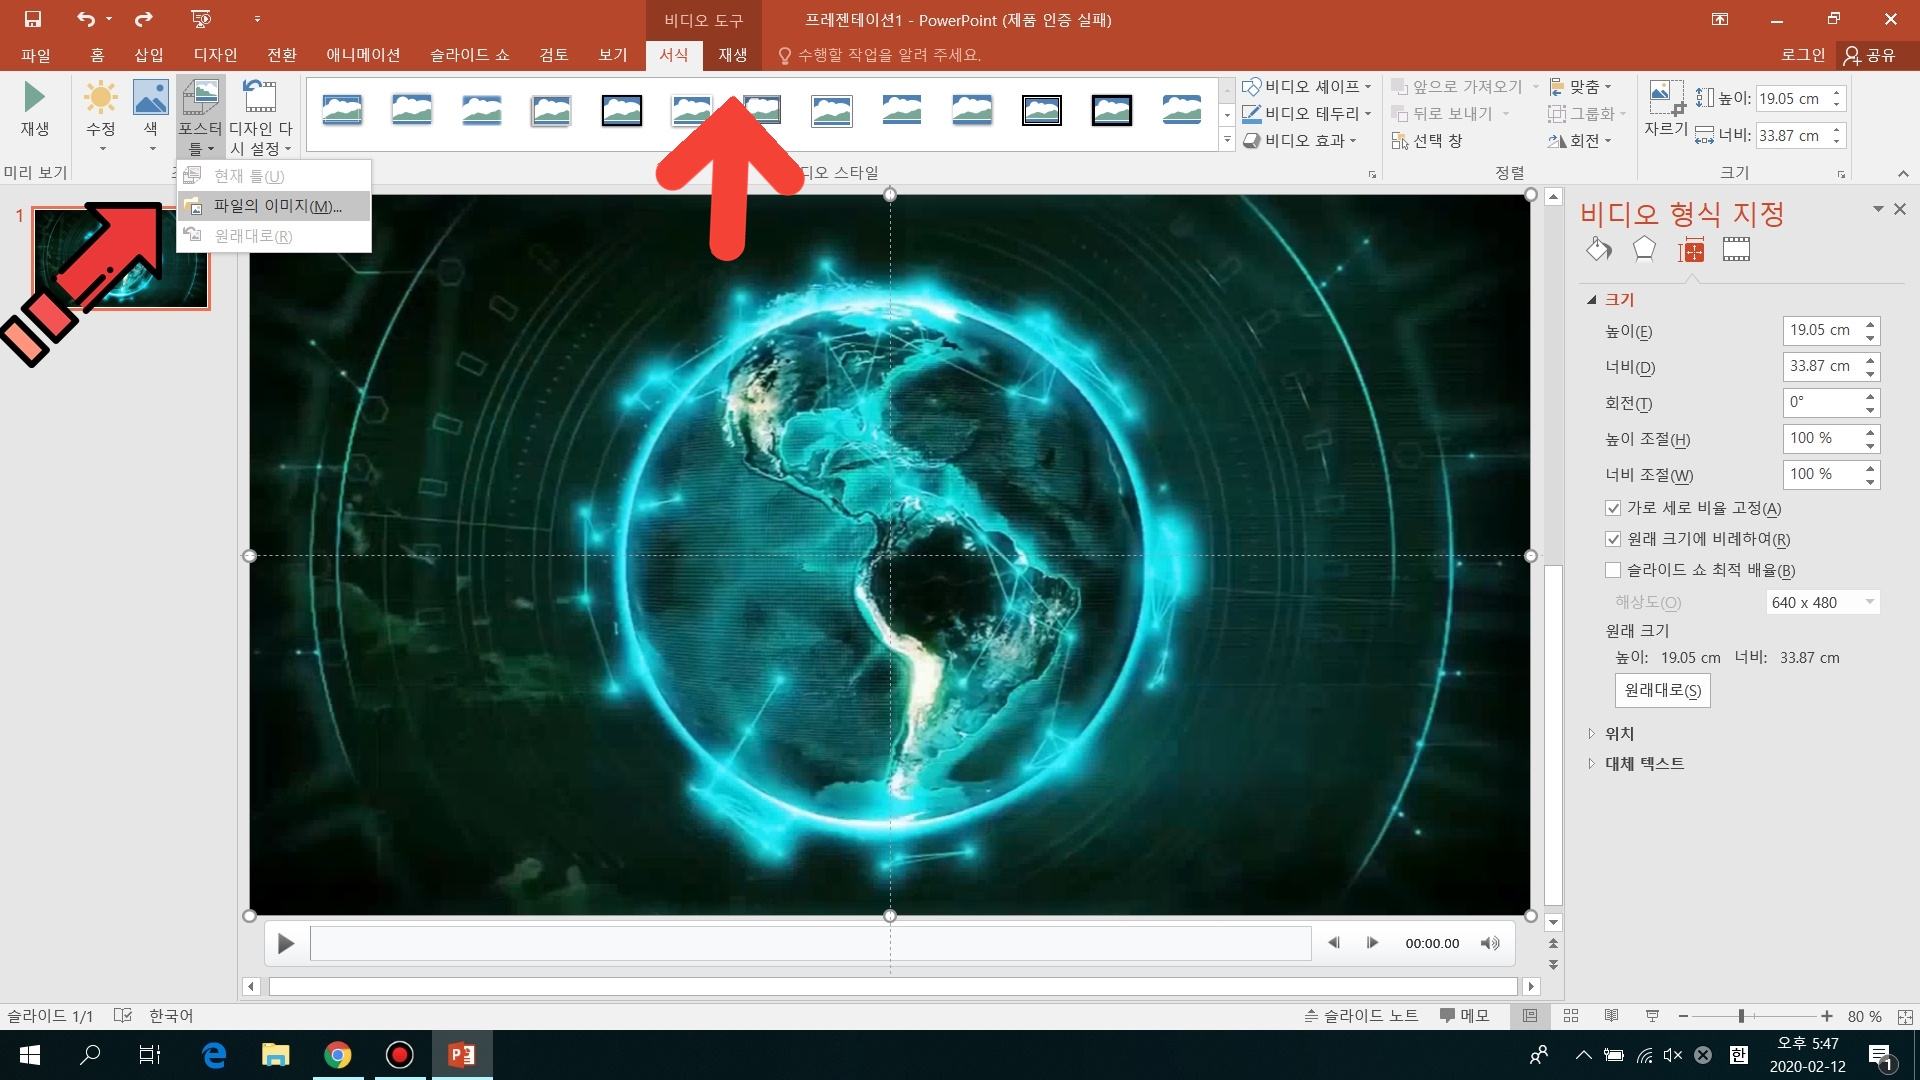
Task: Uncheck 원래 크기에 비례하여 checkbox
Action: tap(1613, 539)
